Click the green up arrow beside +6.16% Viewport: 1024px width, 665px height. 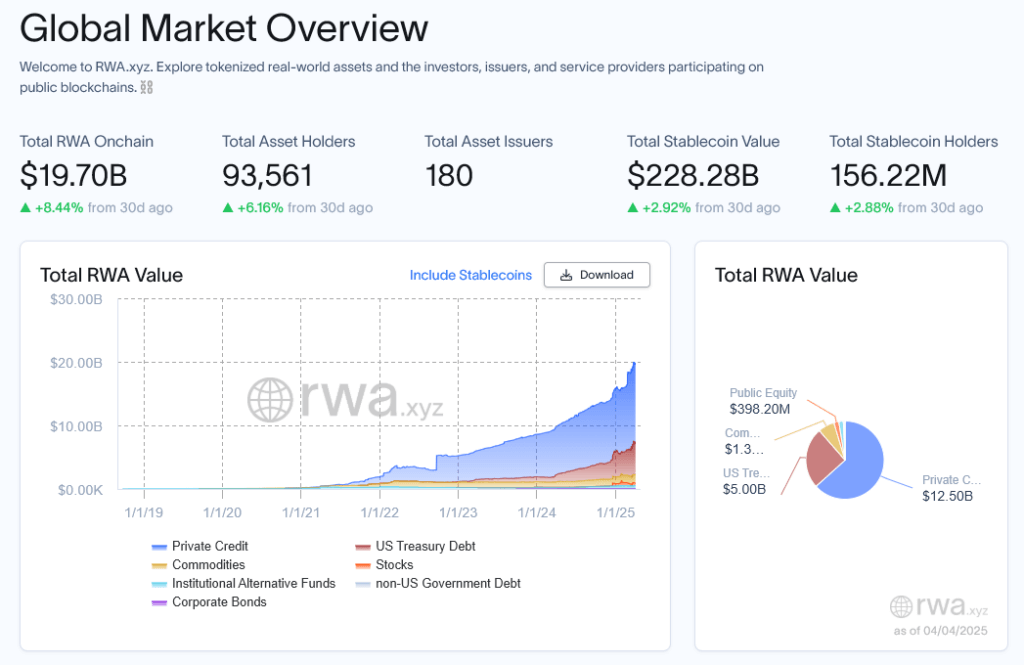click(x=228, y=208)
